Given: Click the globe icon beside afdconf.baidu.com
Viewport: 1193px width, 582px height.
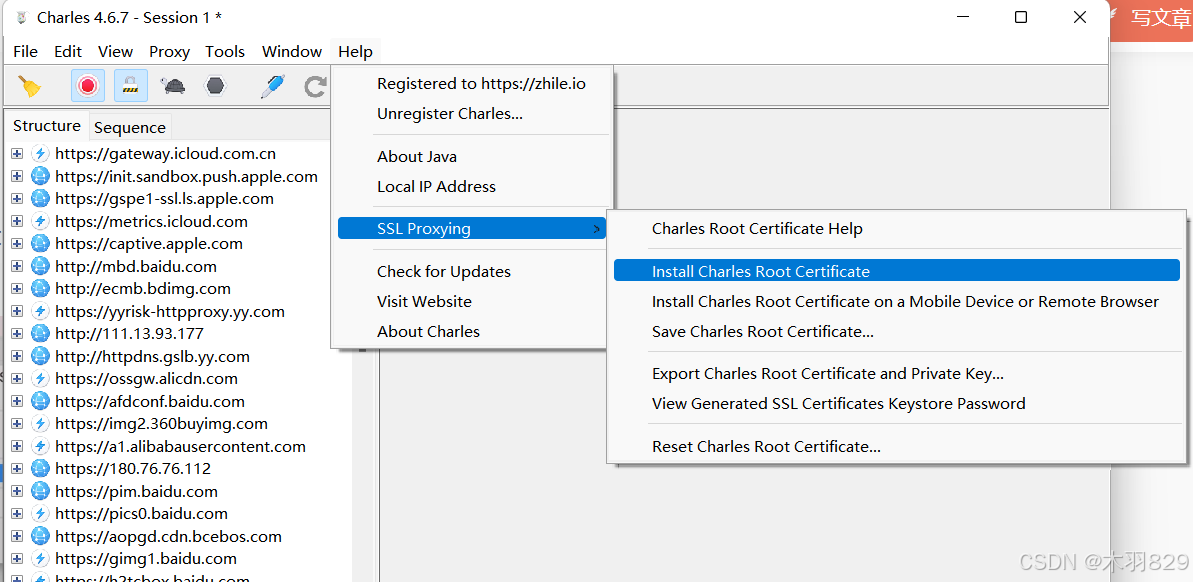Looking at the screenshot, I should click(40, 401).
